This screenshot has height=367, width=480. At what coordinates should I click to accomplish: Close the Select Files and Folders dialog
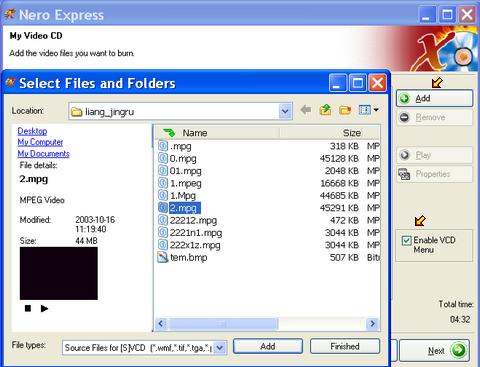click(377, 83)
